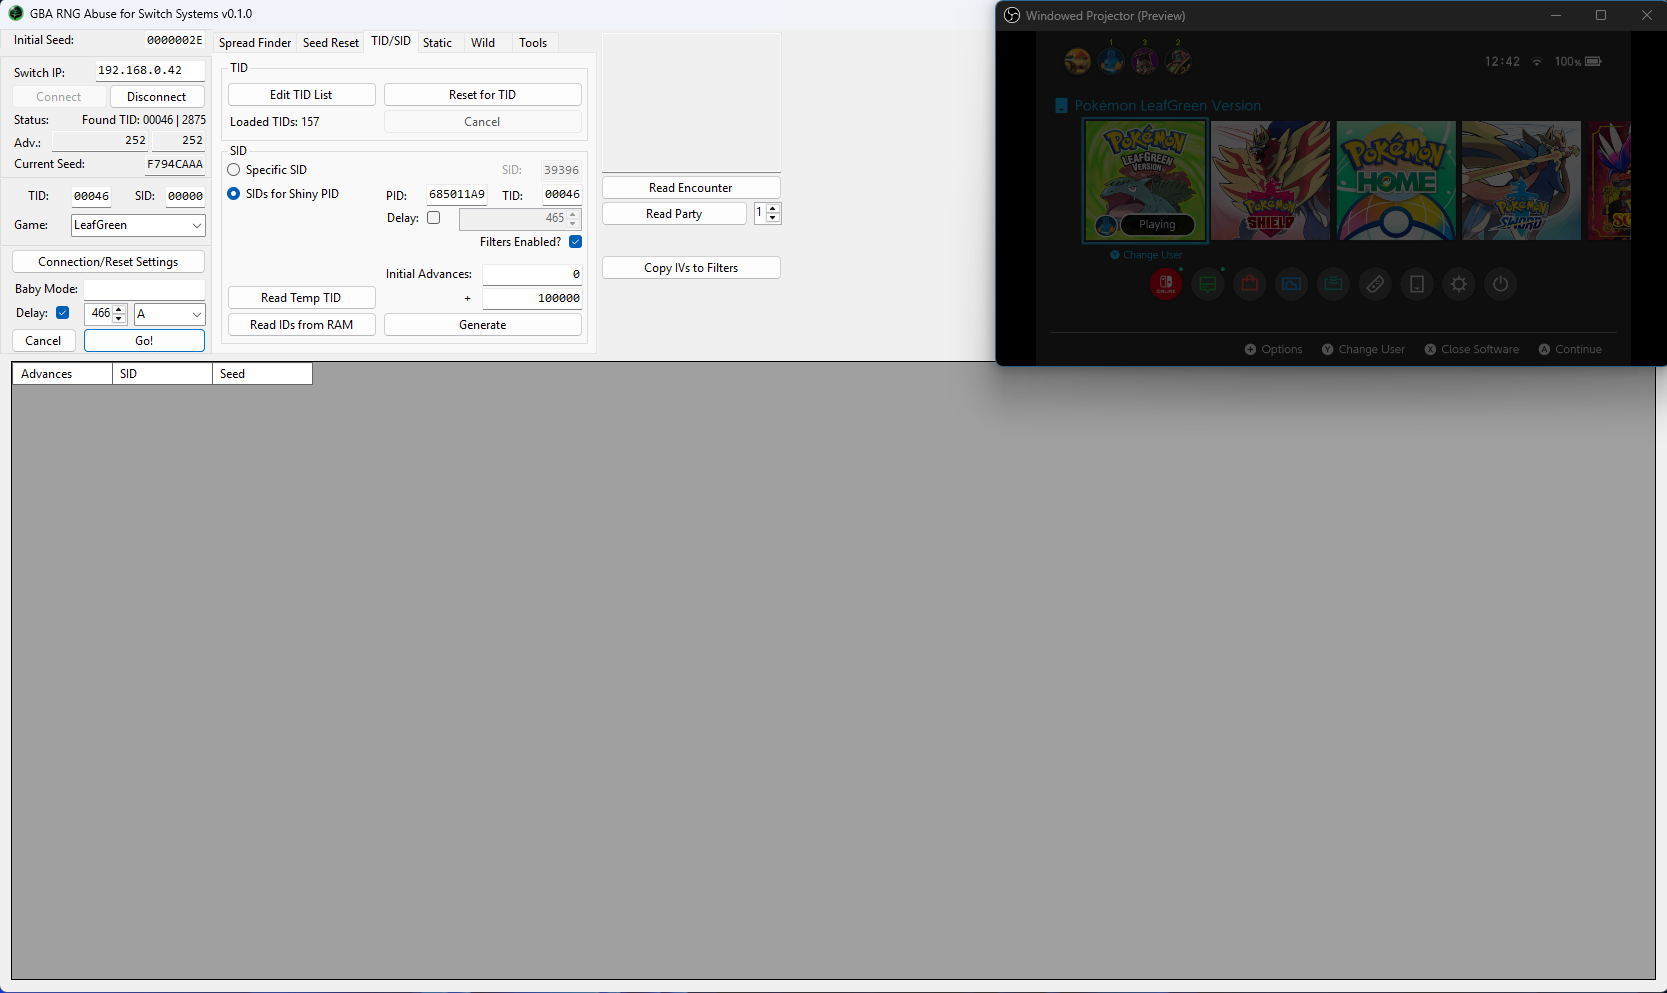Open Connection/Reset Settings
Image resolution: width=1667 pixels, height=993 pixels.
coord(108,262)
